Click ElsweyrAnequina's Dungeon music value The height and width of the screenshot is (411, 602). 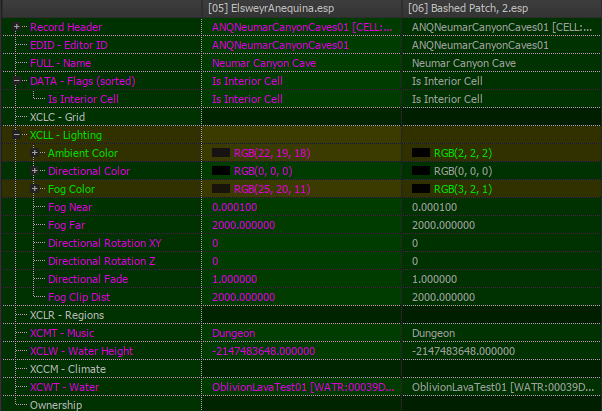point(233,333)
